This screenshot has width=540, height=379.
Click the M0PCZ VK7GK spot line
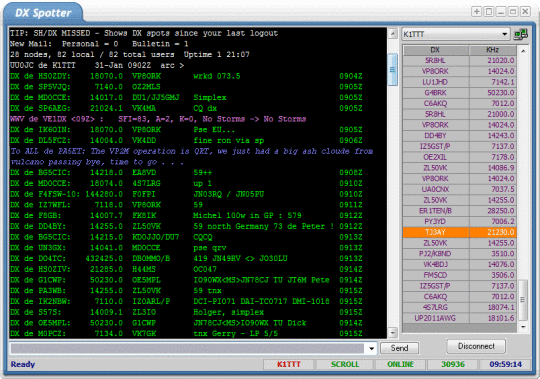[186, 334]
